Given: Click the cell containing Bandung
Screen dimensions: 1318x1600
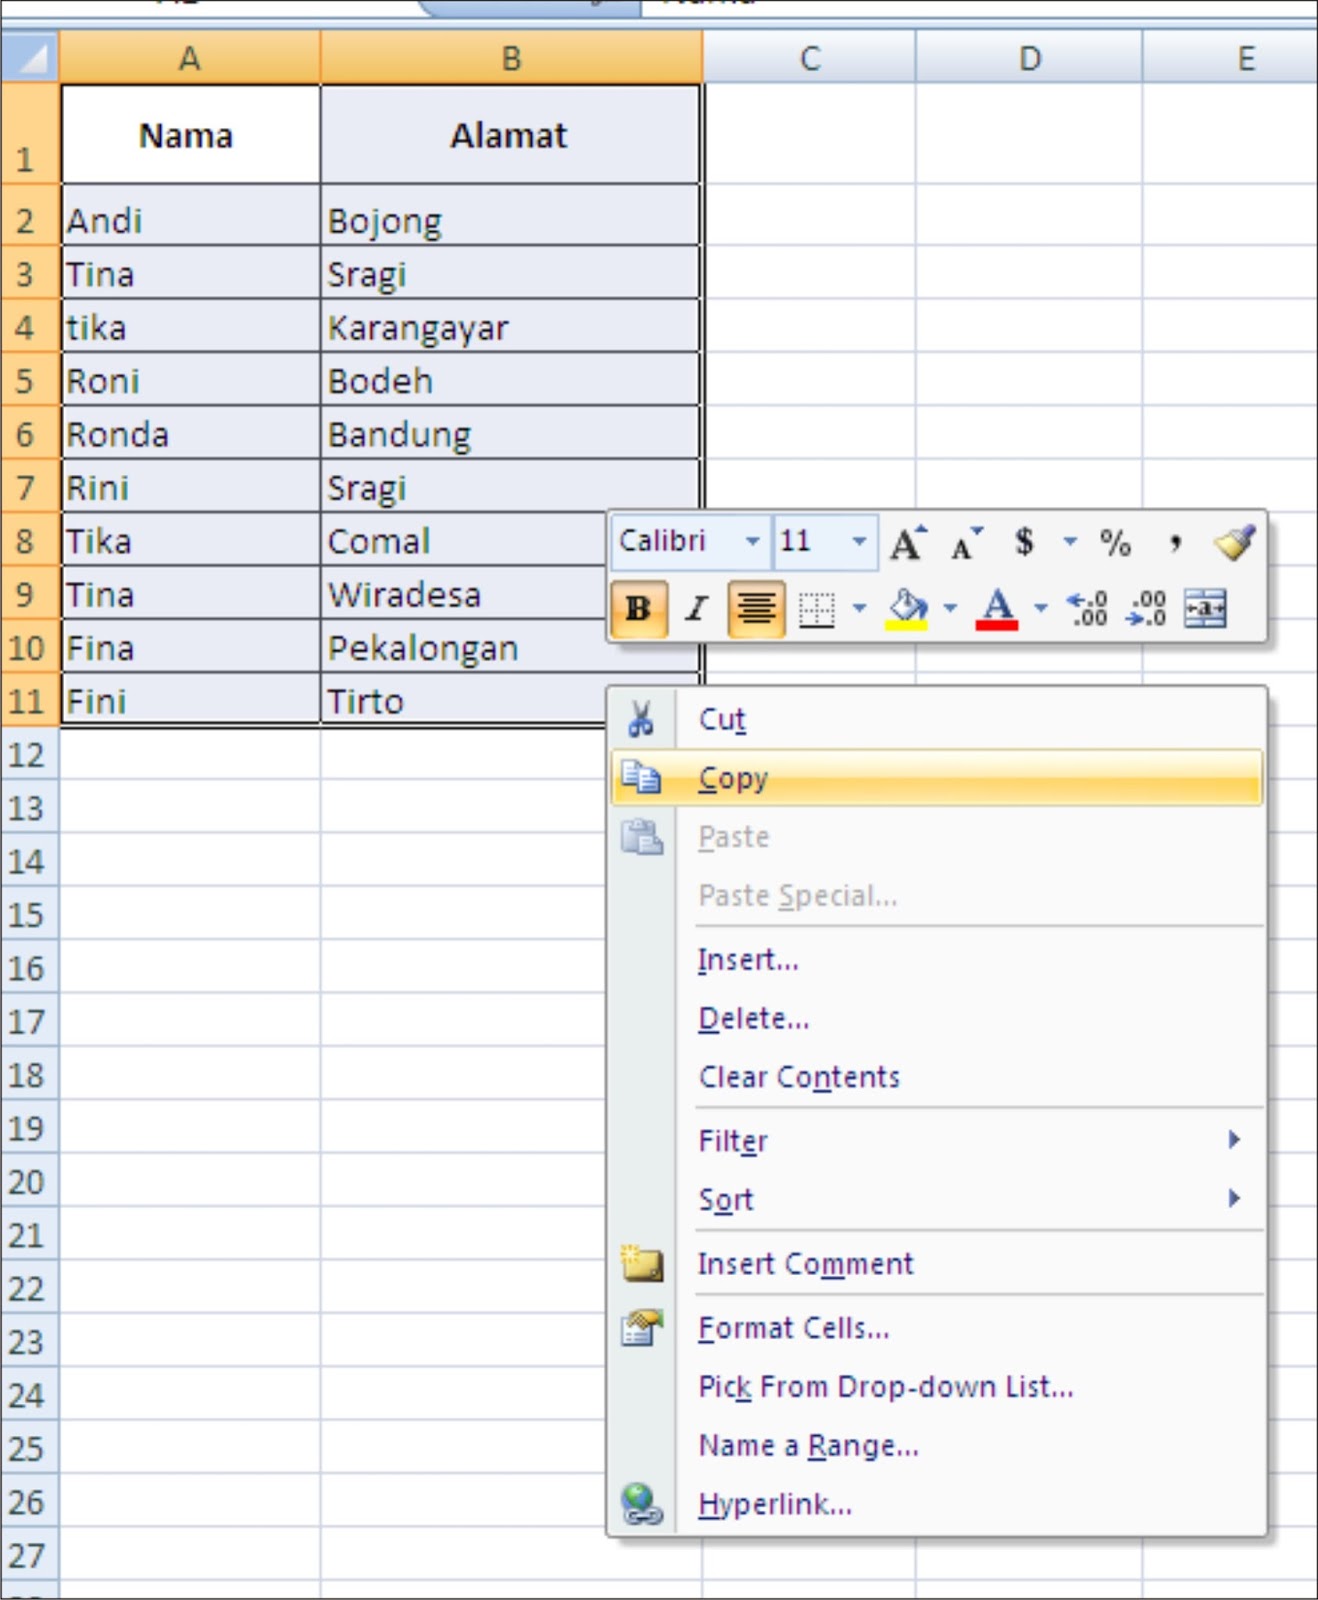Looking at the screenshot, I should click(x=510, y=433).
